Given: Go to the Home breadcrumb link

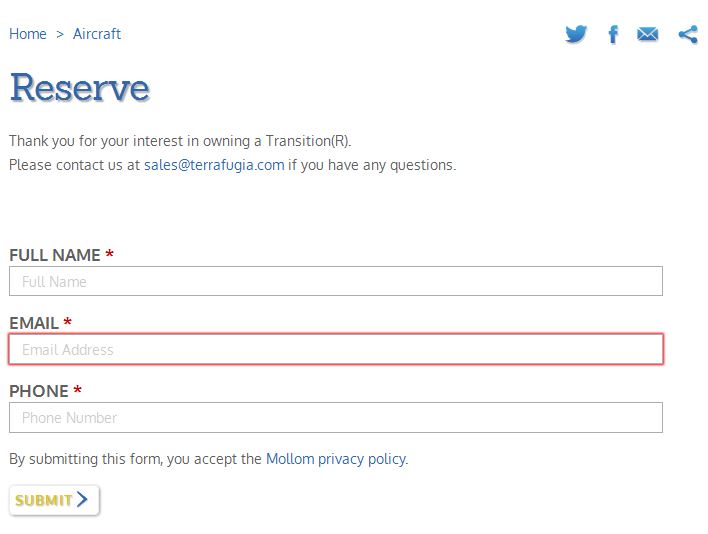Looking at the screenshot, I should point(28,34).
